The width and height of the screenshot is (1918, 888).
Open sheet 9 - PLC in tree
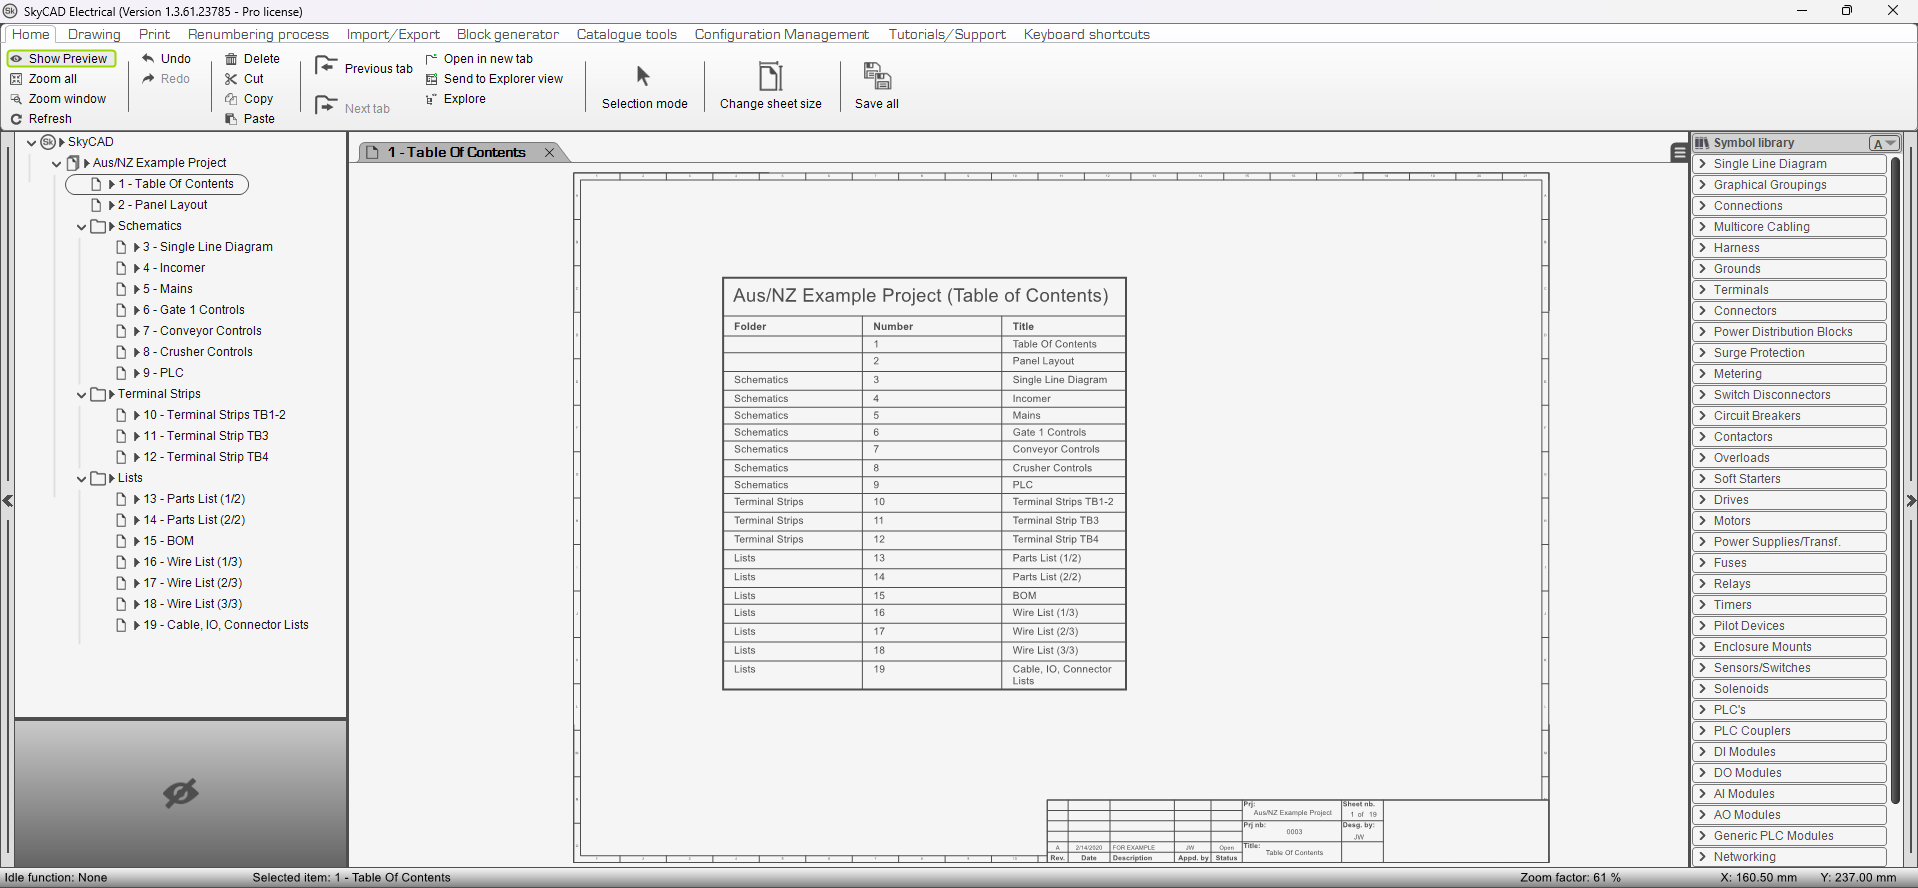163,373
